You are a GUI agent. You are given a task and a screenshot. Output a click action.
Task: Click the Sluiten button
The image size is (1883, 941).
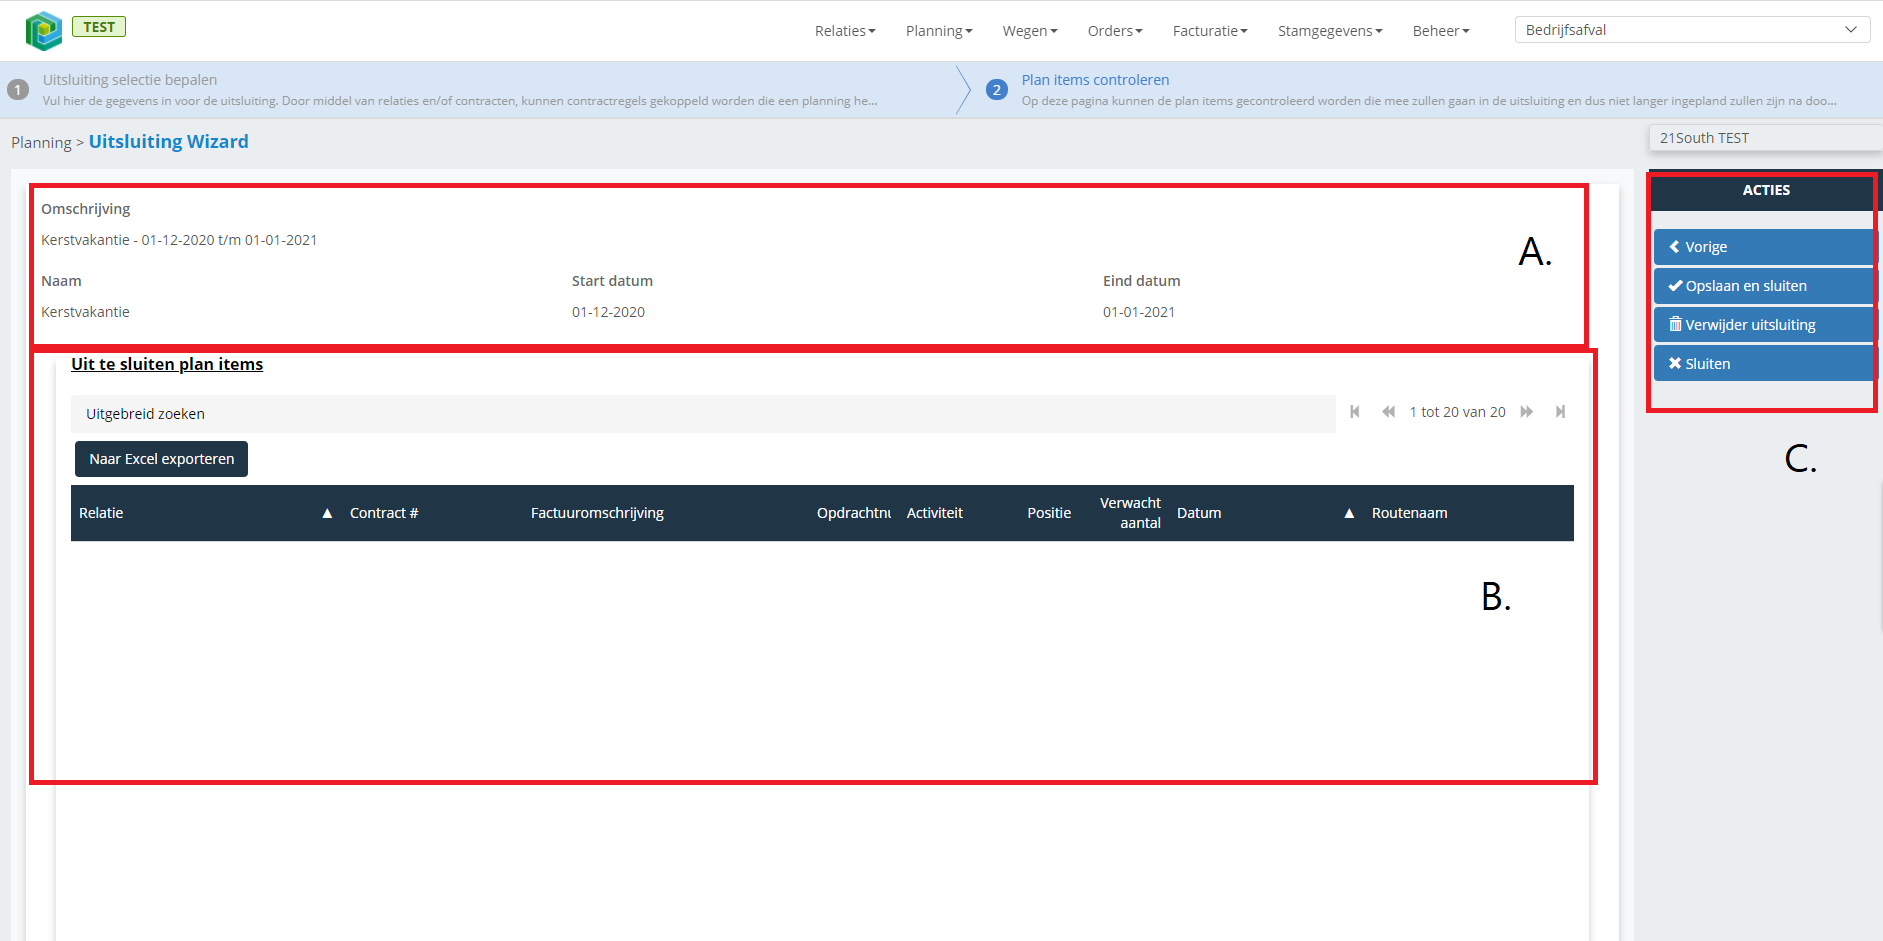(x=1765, y=364)
